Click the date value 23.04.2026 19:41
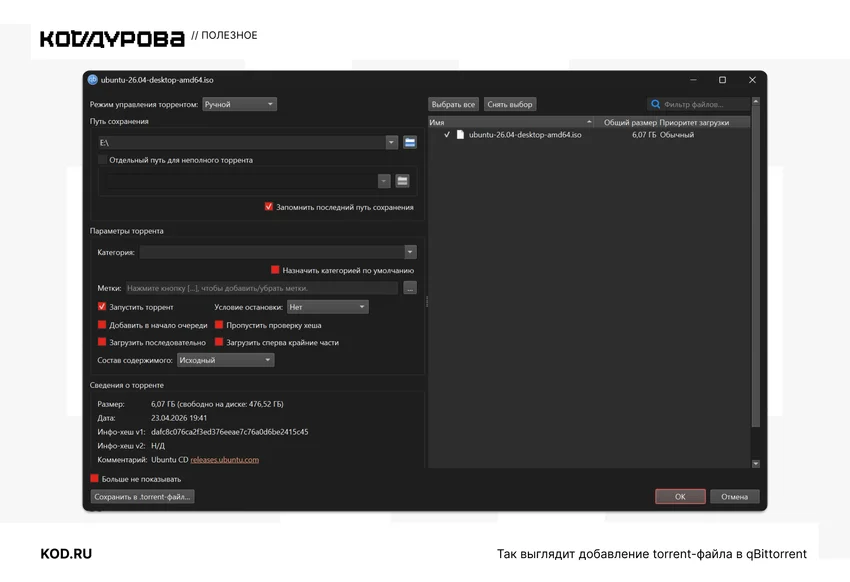 [179, 418]
